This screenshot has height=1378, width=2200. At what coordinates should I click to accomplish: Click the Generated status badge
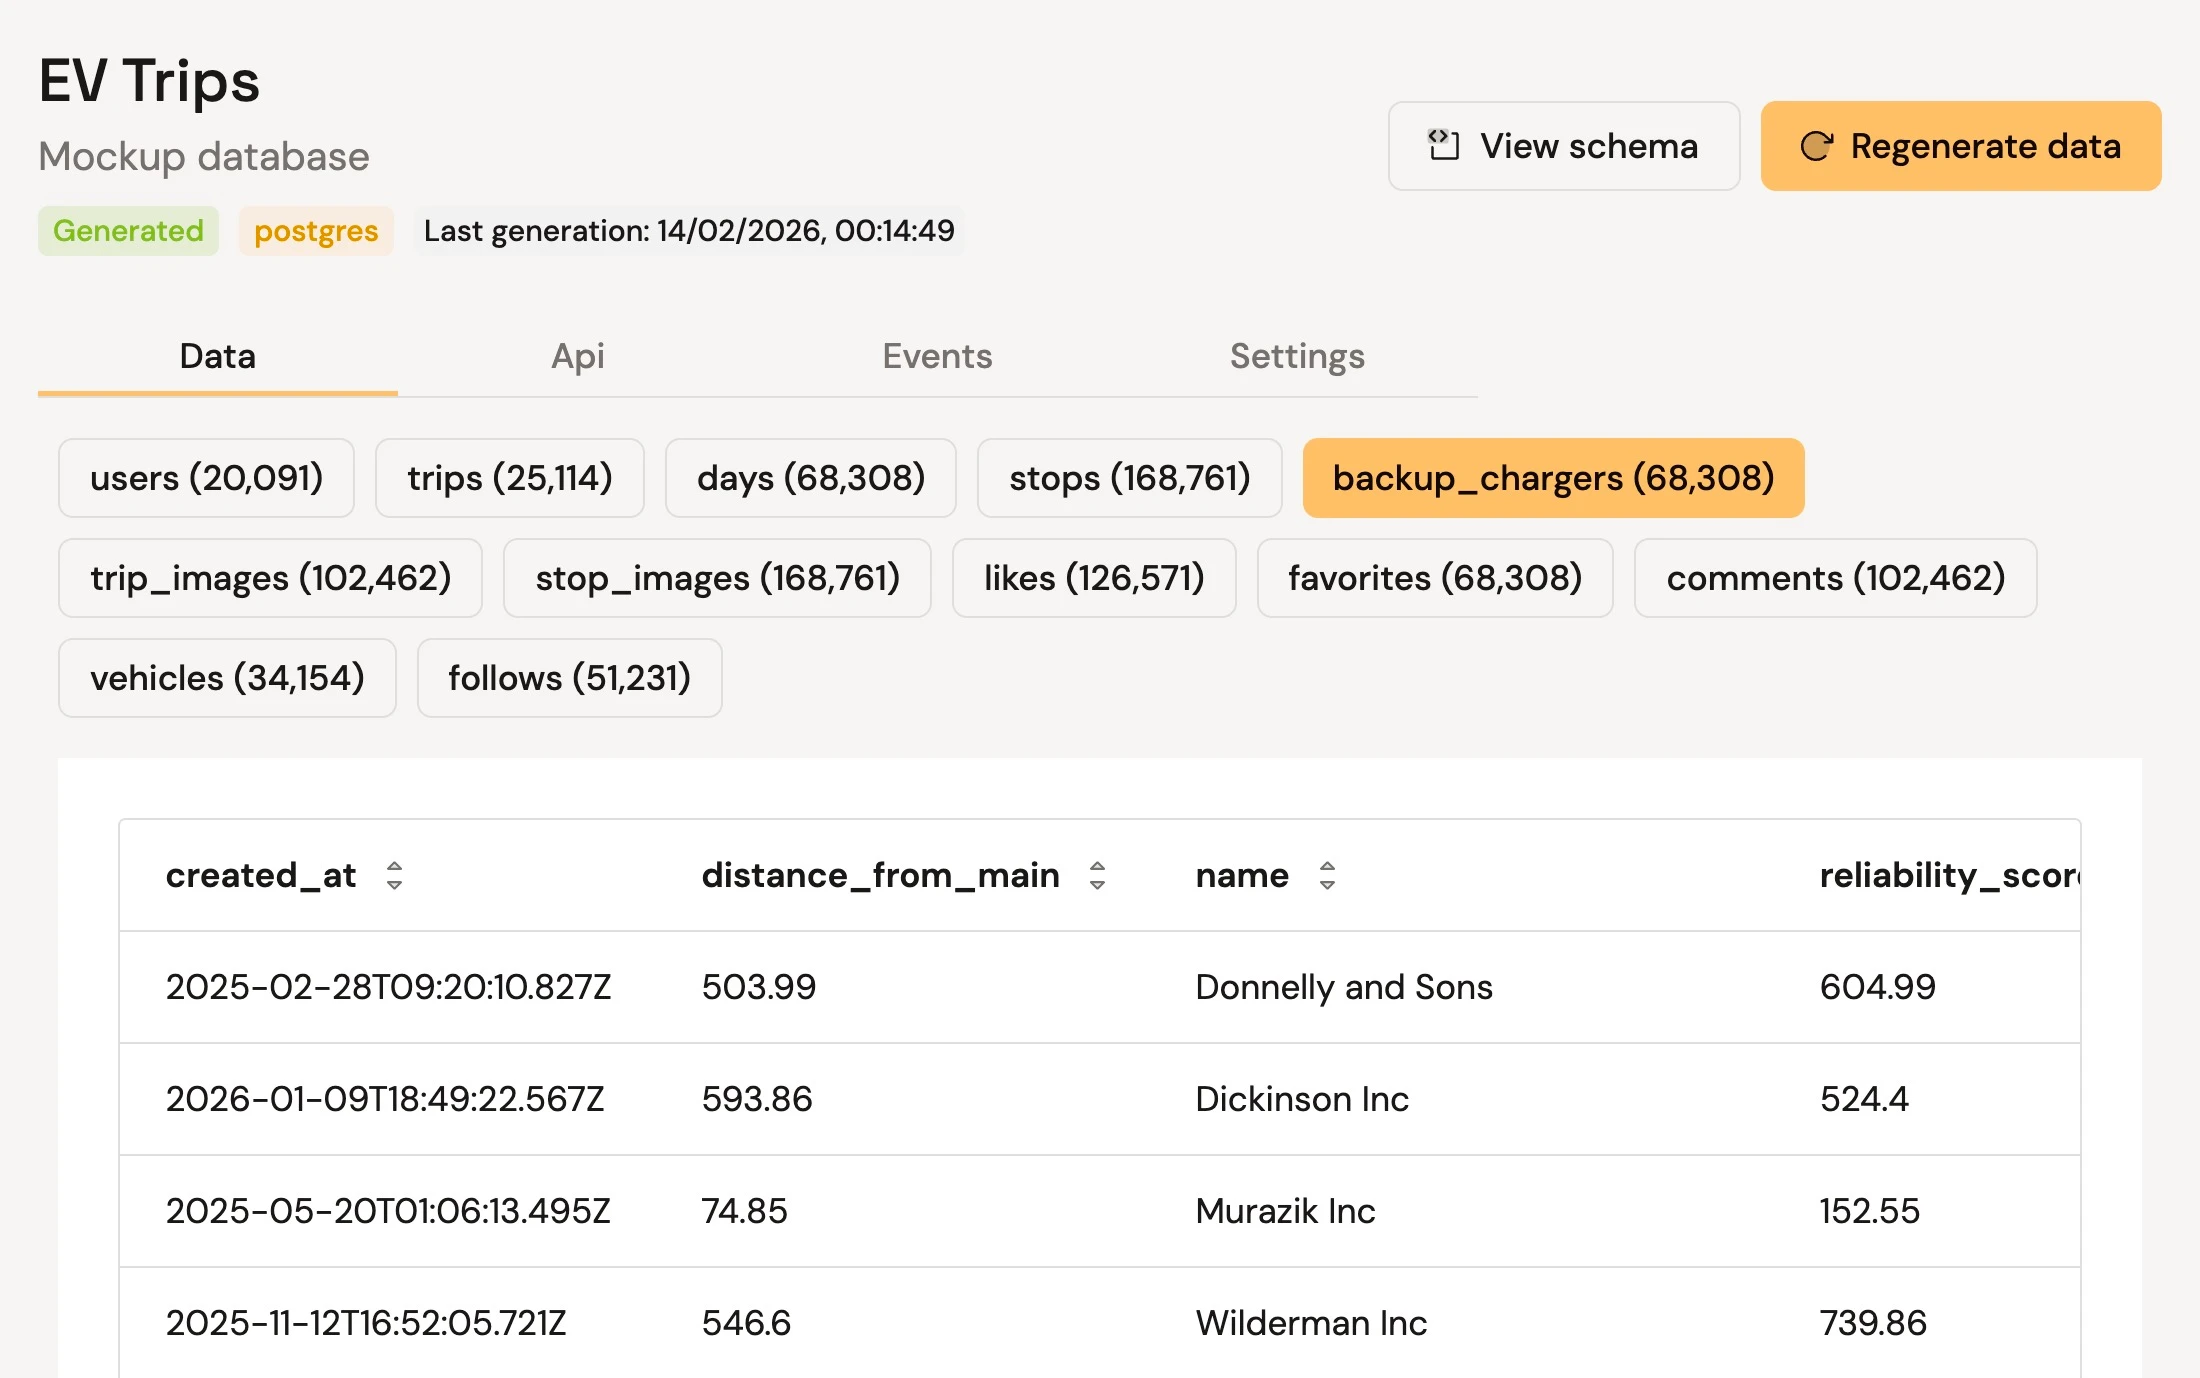pos(128,231)
